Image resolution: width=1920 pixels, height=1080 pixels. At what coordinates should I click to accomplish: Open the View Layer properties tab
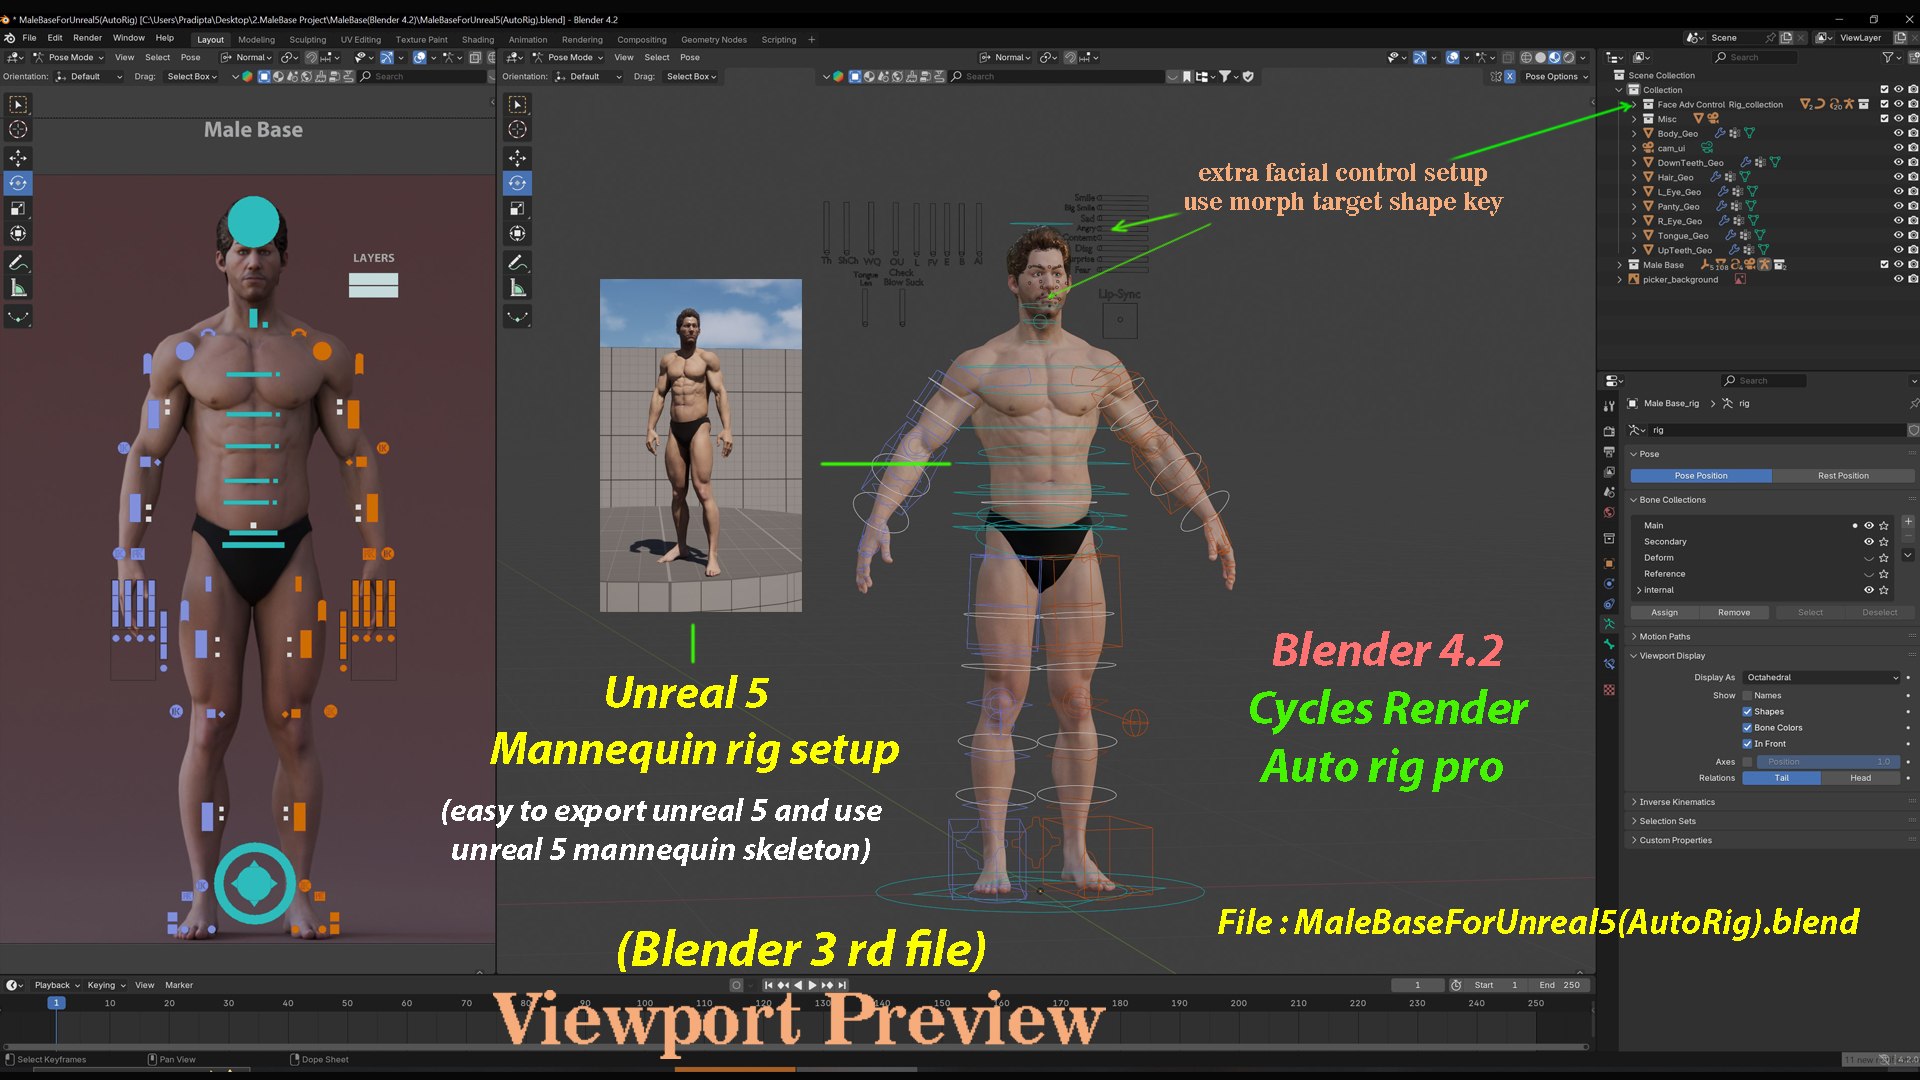coord(1609,472)
